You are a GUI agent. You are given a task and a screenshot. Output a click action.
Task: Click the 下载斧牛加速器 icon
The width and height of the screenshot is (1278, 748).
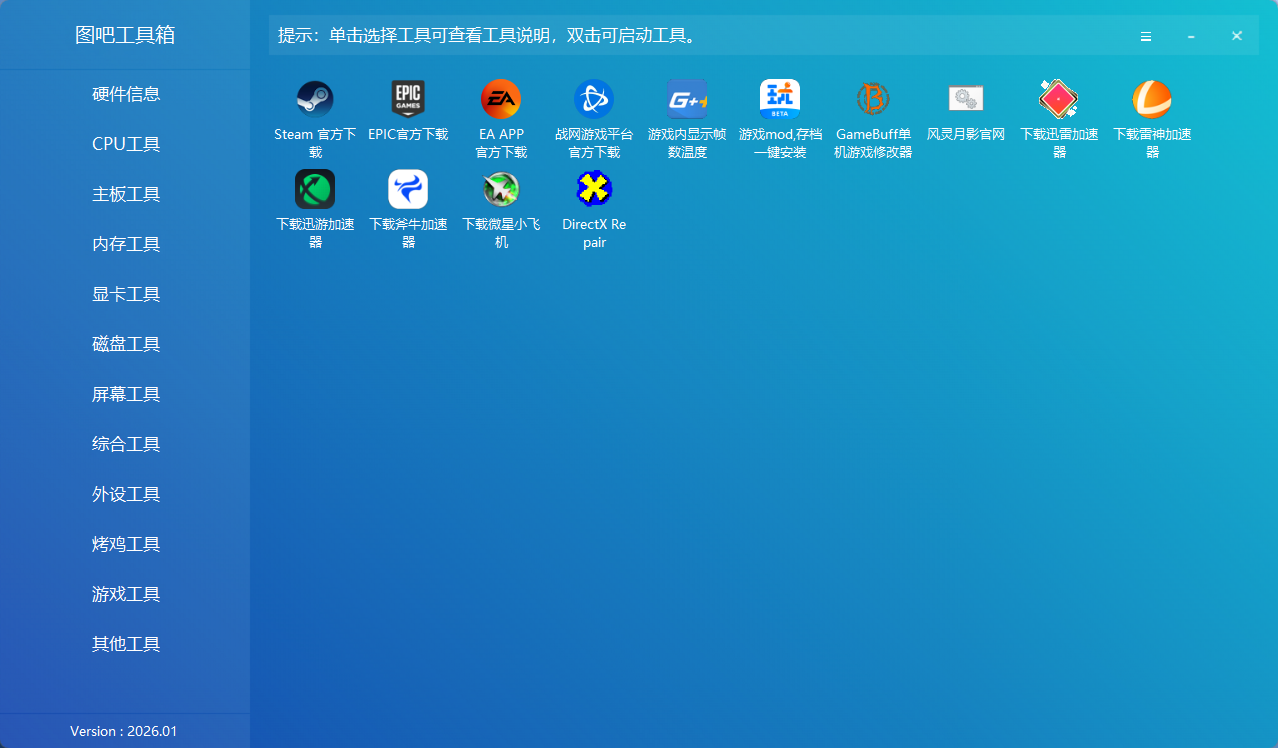(408, 189)
